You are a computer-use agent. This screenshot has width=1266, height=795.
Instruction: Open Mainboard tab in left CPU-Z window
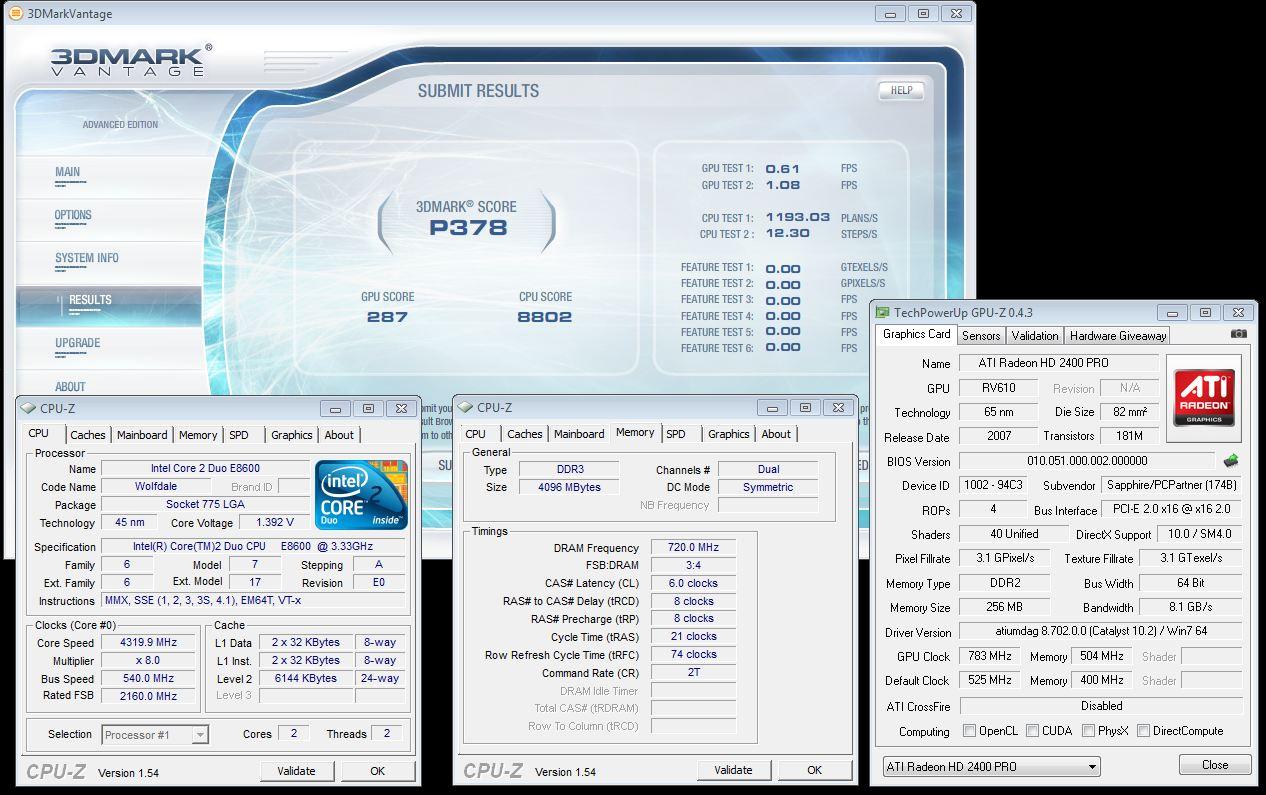point(142,435)
